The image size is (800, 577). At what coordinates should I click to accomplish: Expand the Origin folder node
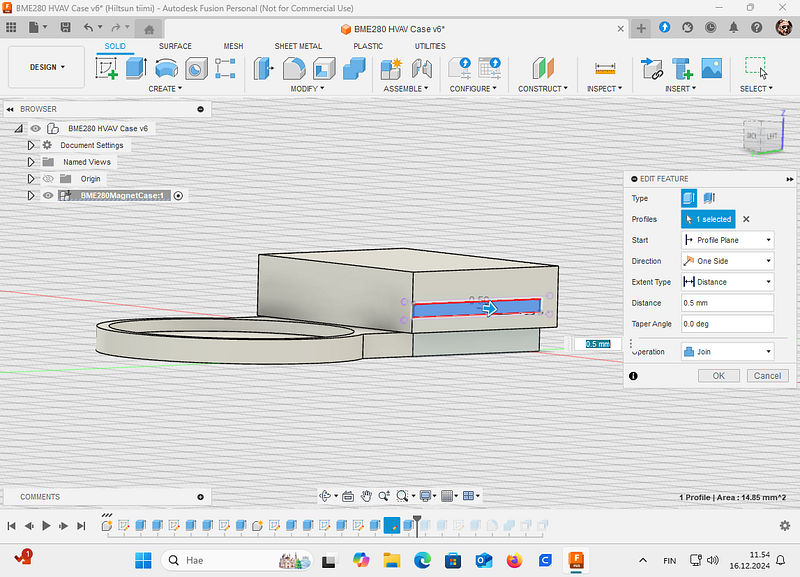pyautogui.click(x=31, y=179)
